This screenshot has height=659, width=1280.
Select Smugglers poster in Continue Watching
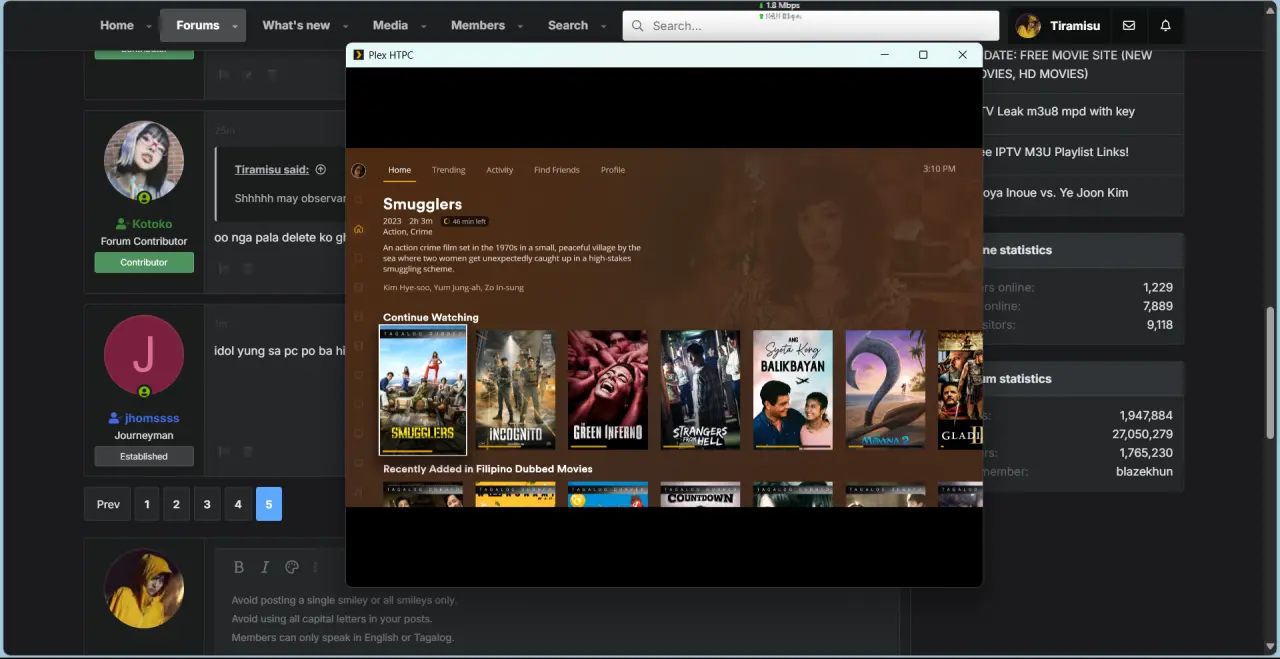(423, 390)
